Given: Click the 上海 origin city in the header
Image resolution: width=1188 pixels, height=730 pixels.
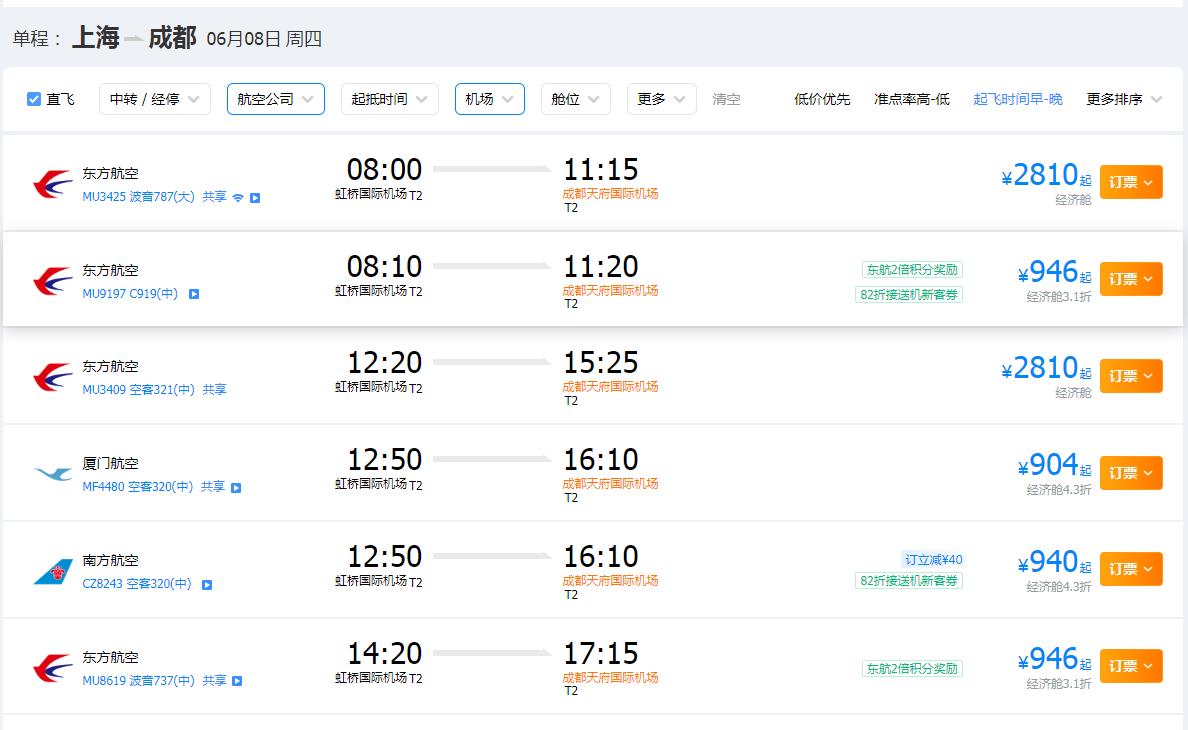Looking at the screenshot, I should tap(95, 37).
